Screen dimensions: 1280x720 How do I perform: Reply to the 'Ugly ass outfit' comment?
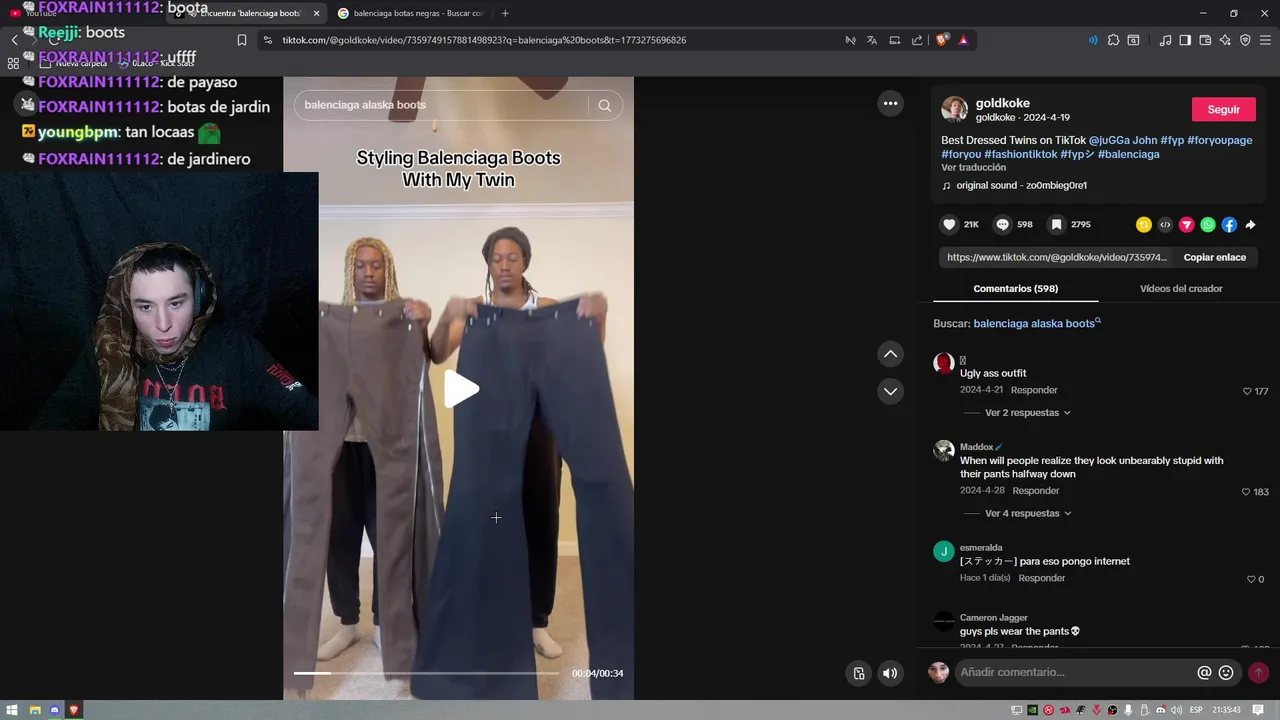1034,390
